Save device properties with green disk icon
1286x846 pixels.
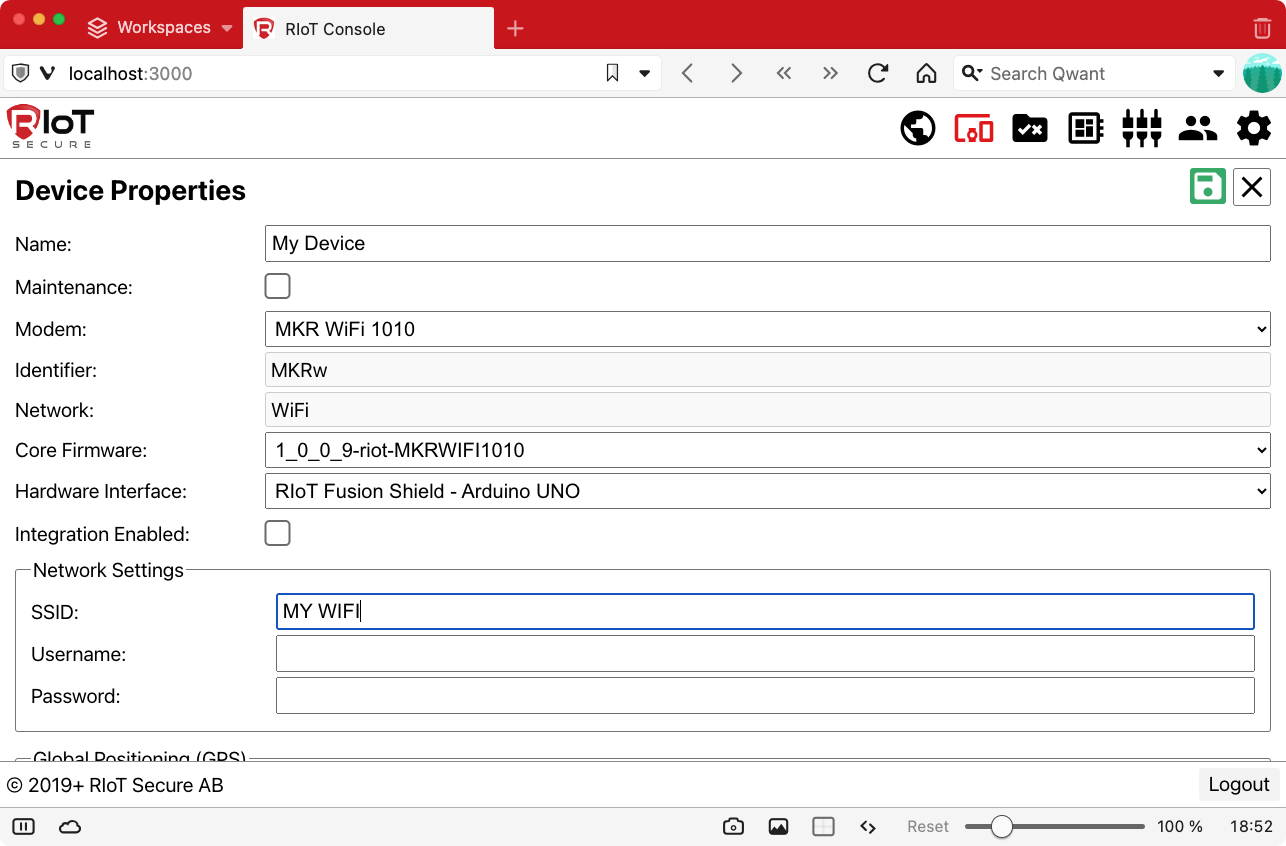pos(1208,187)
